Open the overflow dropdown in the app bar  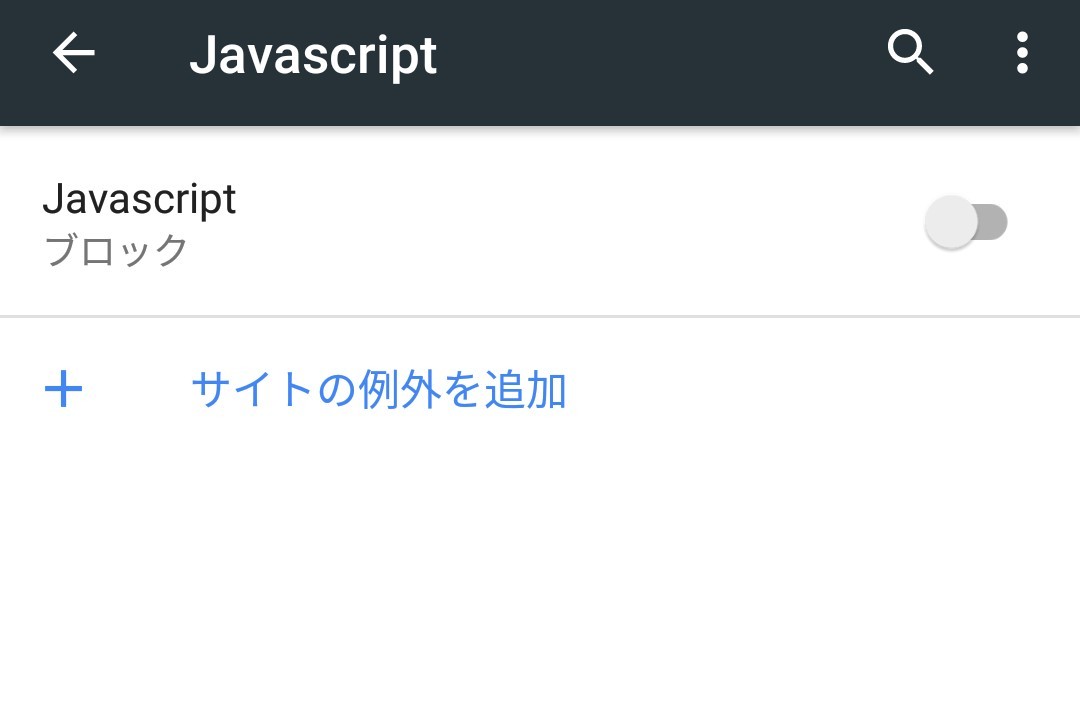pos(1021,53)
